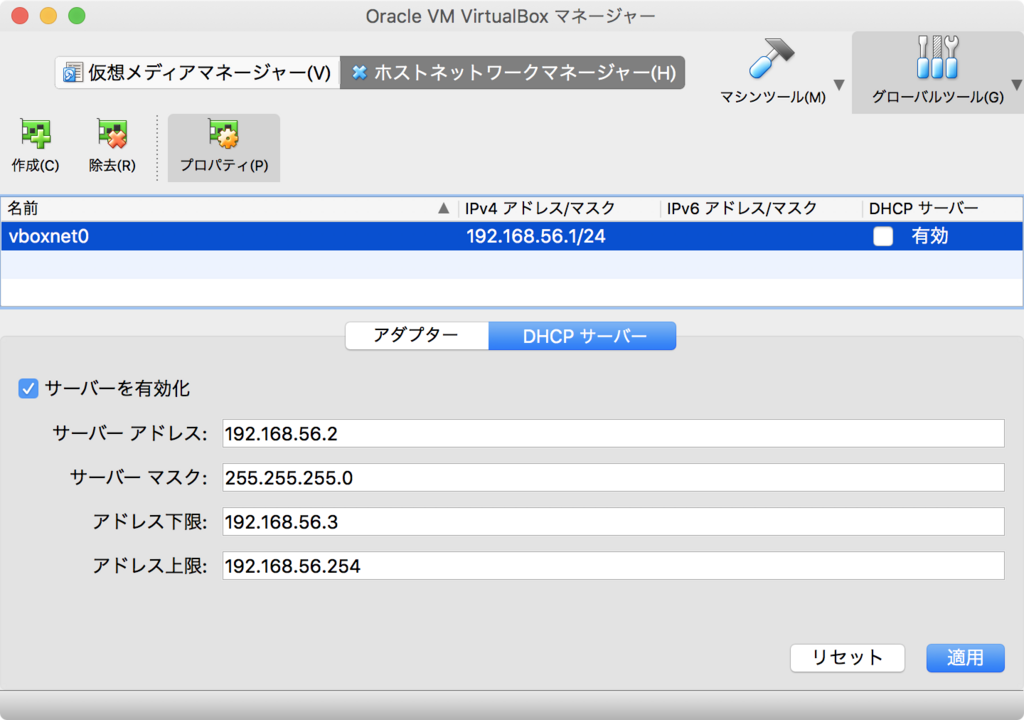Open Machine Tools (マシンツール) hammer icon
The width and height of the screenshot is (1024, 720).
click(771, 57)
